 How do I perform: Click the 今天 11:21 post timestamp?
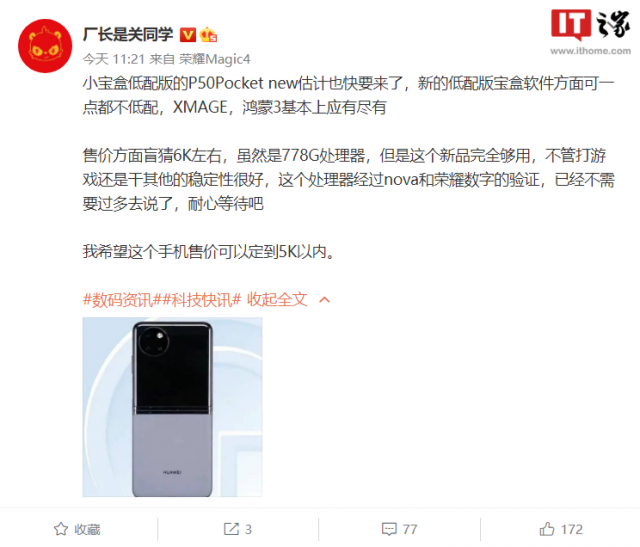(x=113, y=59)
